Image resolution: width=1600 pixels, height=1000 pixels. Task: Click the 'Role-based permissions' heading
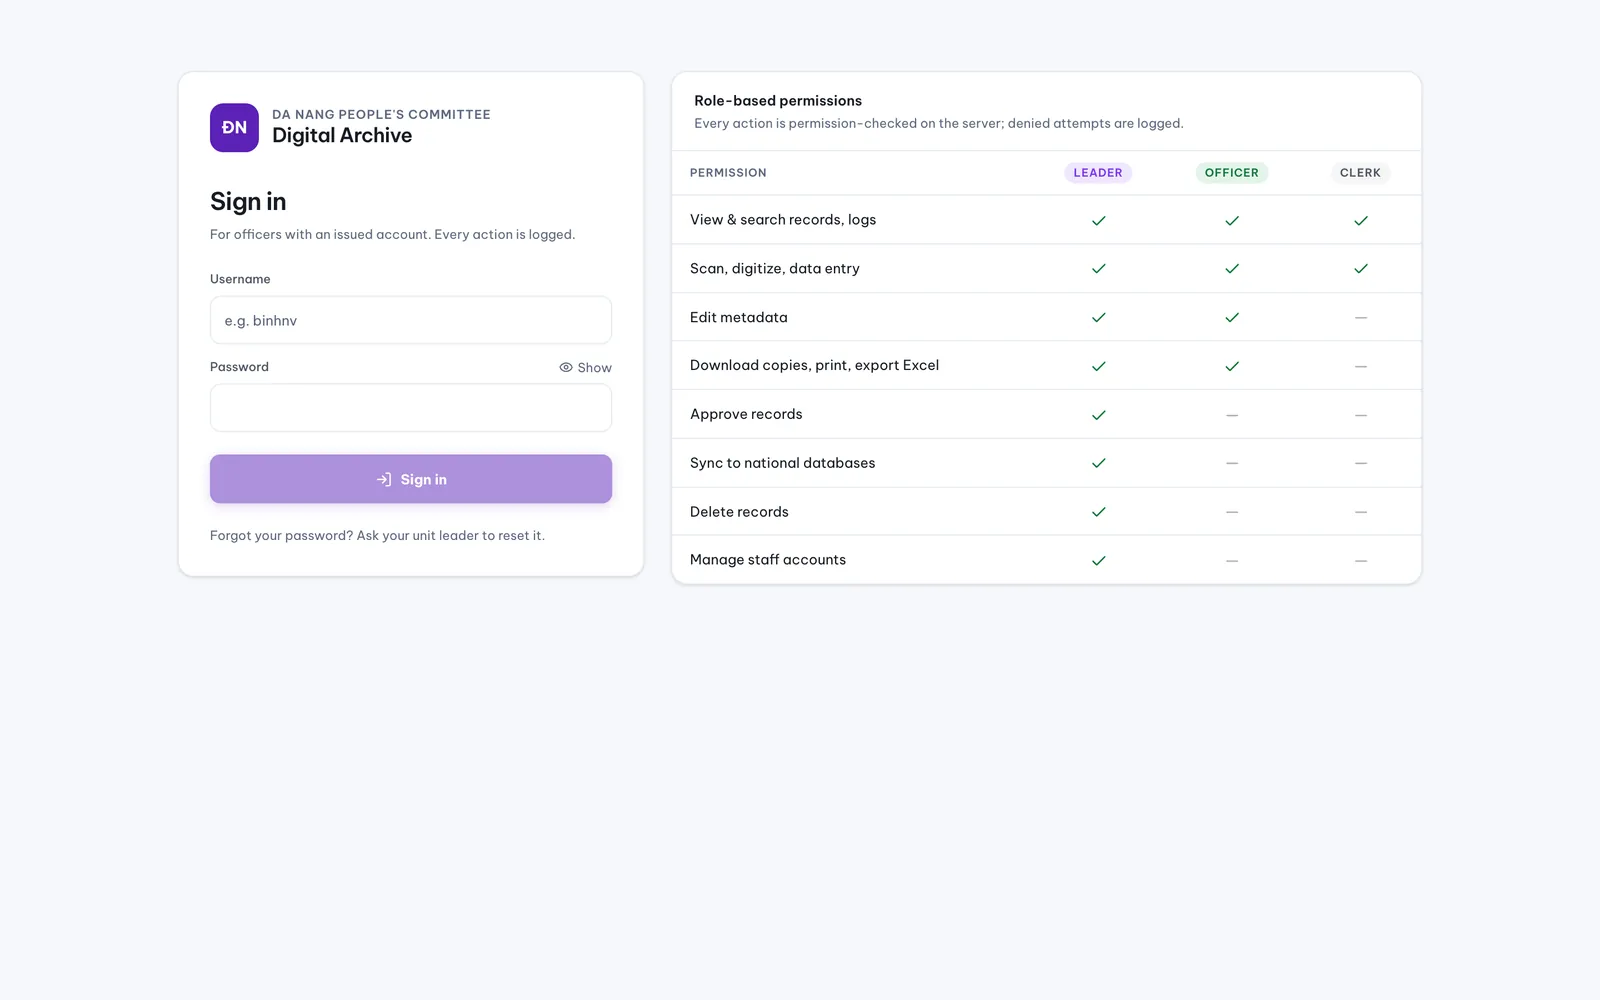pos(778,101)
